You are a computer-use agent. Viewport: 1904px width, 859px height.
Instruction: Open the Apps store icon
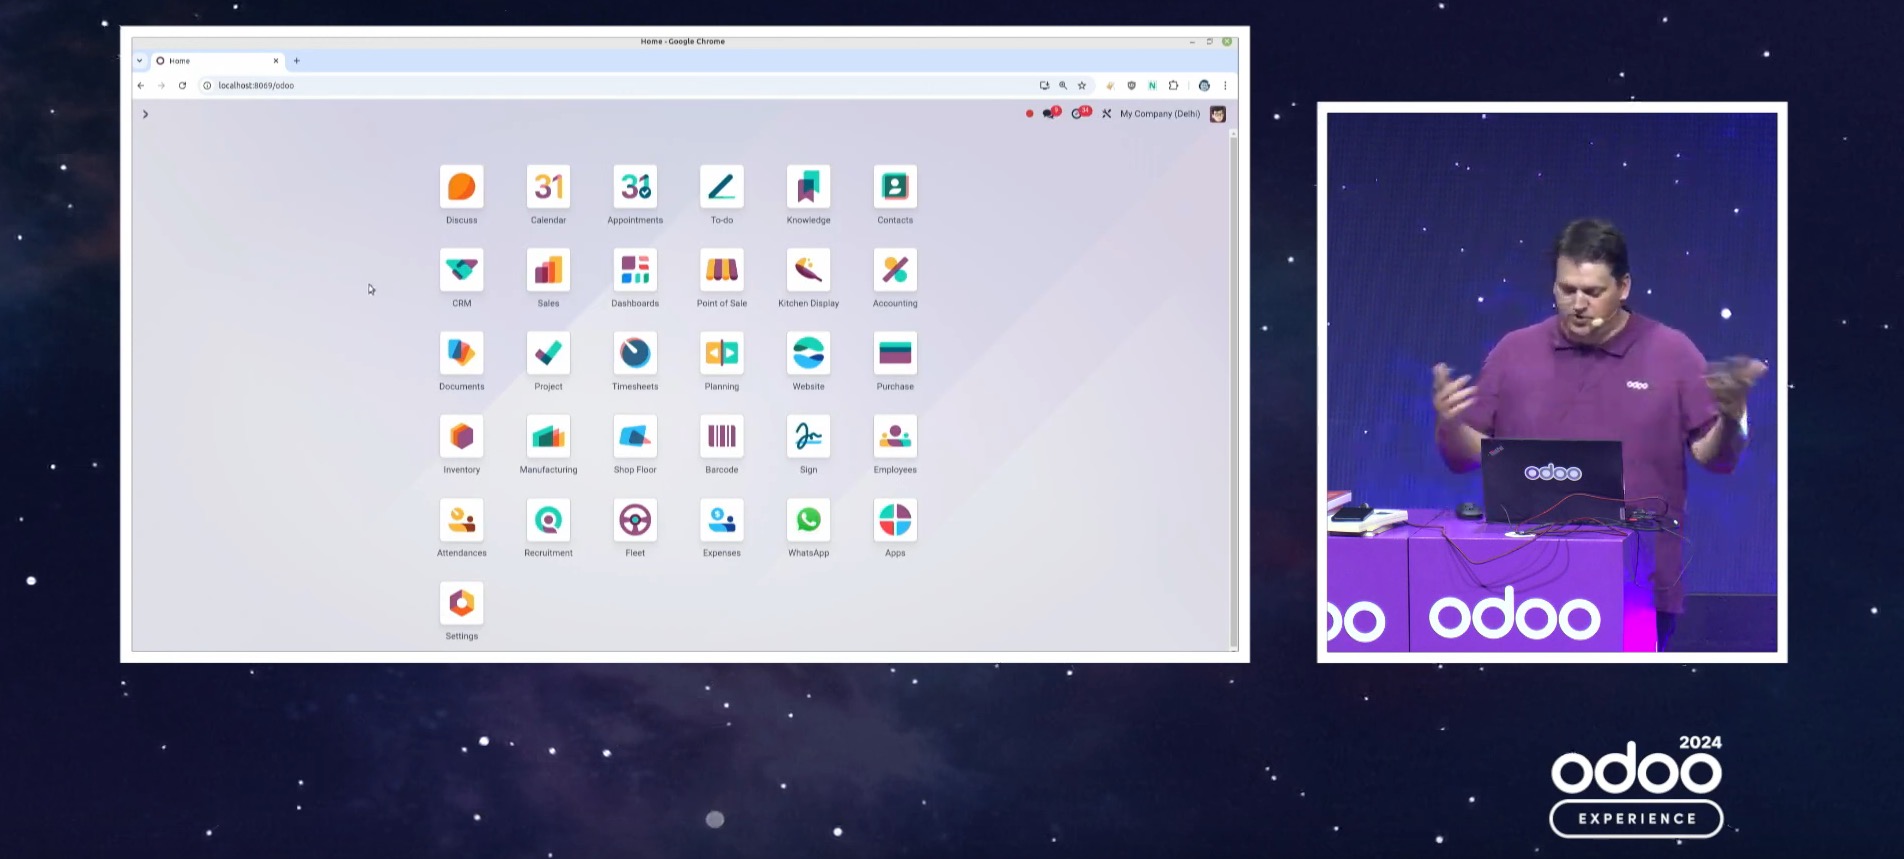coord(895,520)
